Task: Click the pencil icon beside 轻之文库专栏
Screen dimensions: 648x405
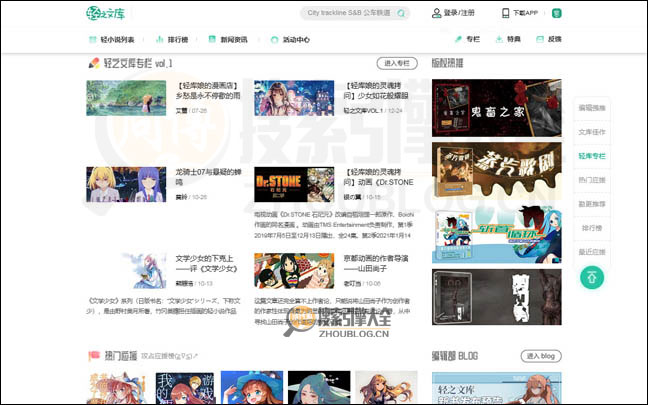Action: click(94, 63)
